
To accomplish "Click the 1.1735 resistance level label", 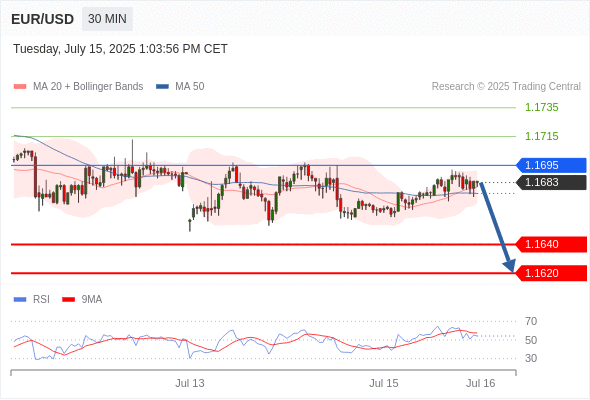I will (x=541, y=107).
